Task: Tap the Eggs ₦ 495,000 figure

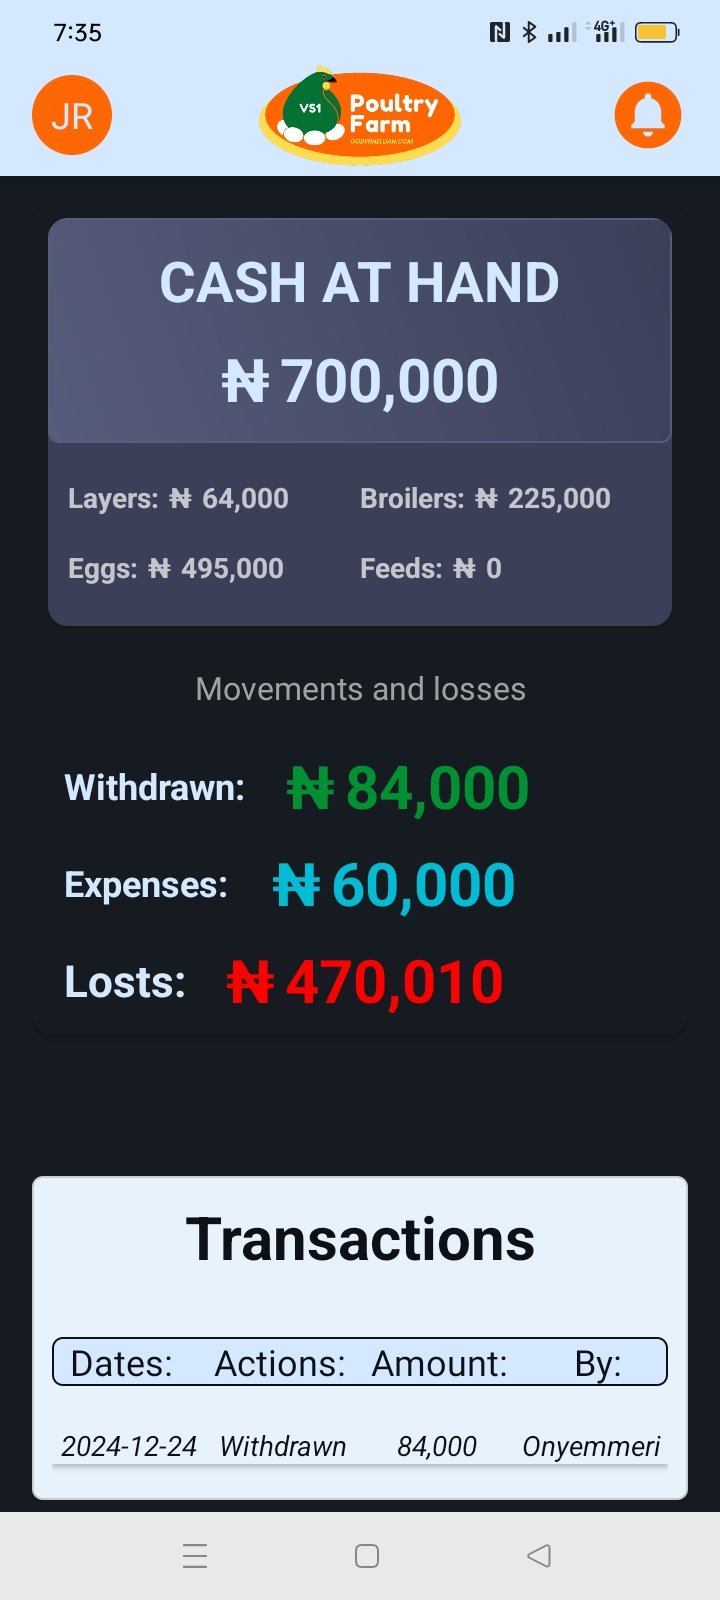Action: (x=176, y=568)
